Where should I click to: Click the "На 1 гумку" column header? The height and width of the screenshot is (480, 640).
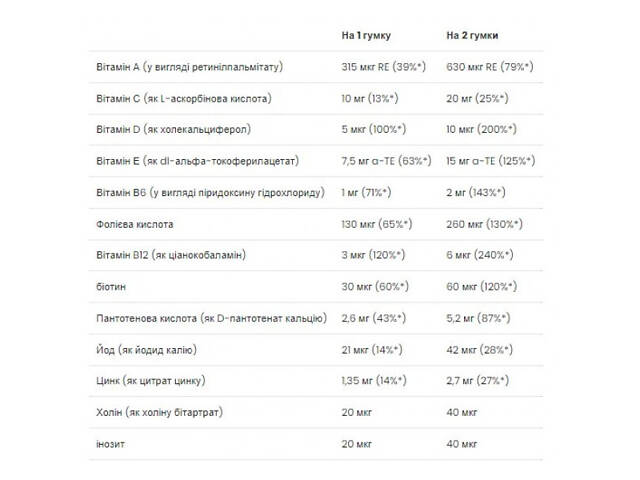(364, 36)
